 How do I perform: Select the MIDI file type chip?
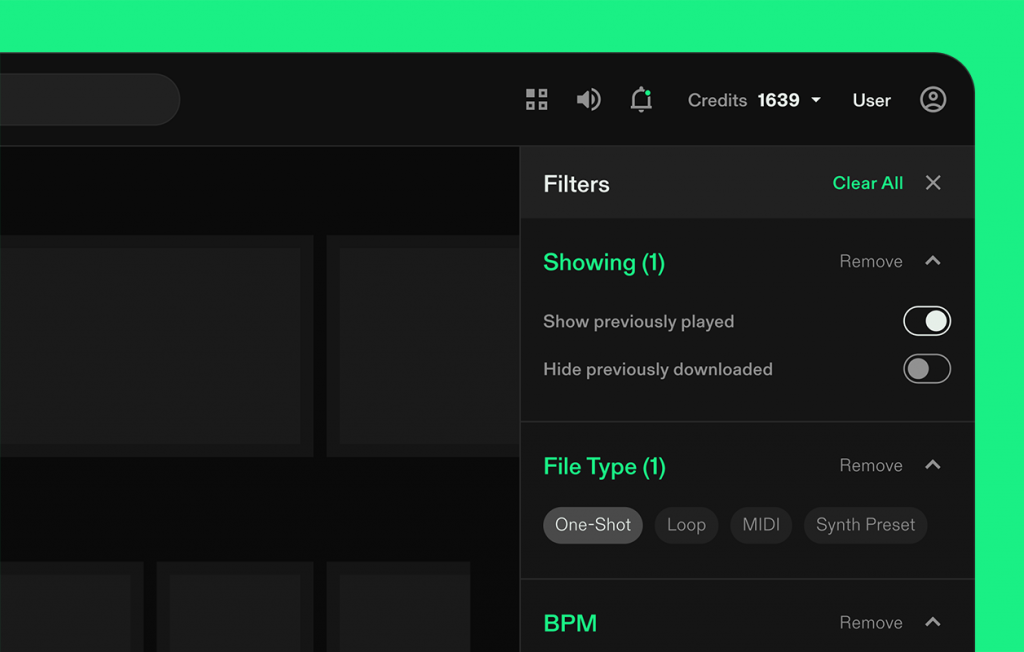pos(761,525)
